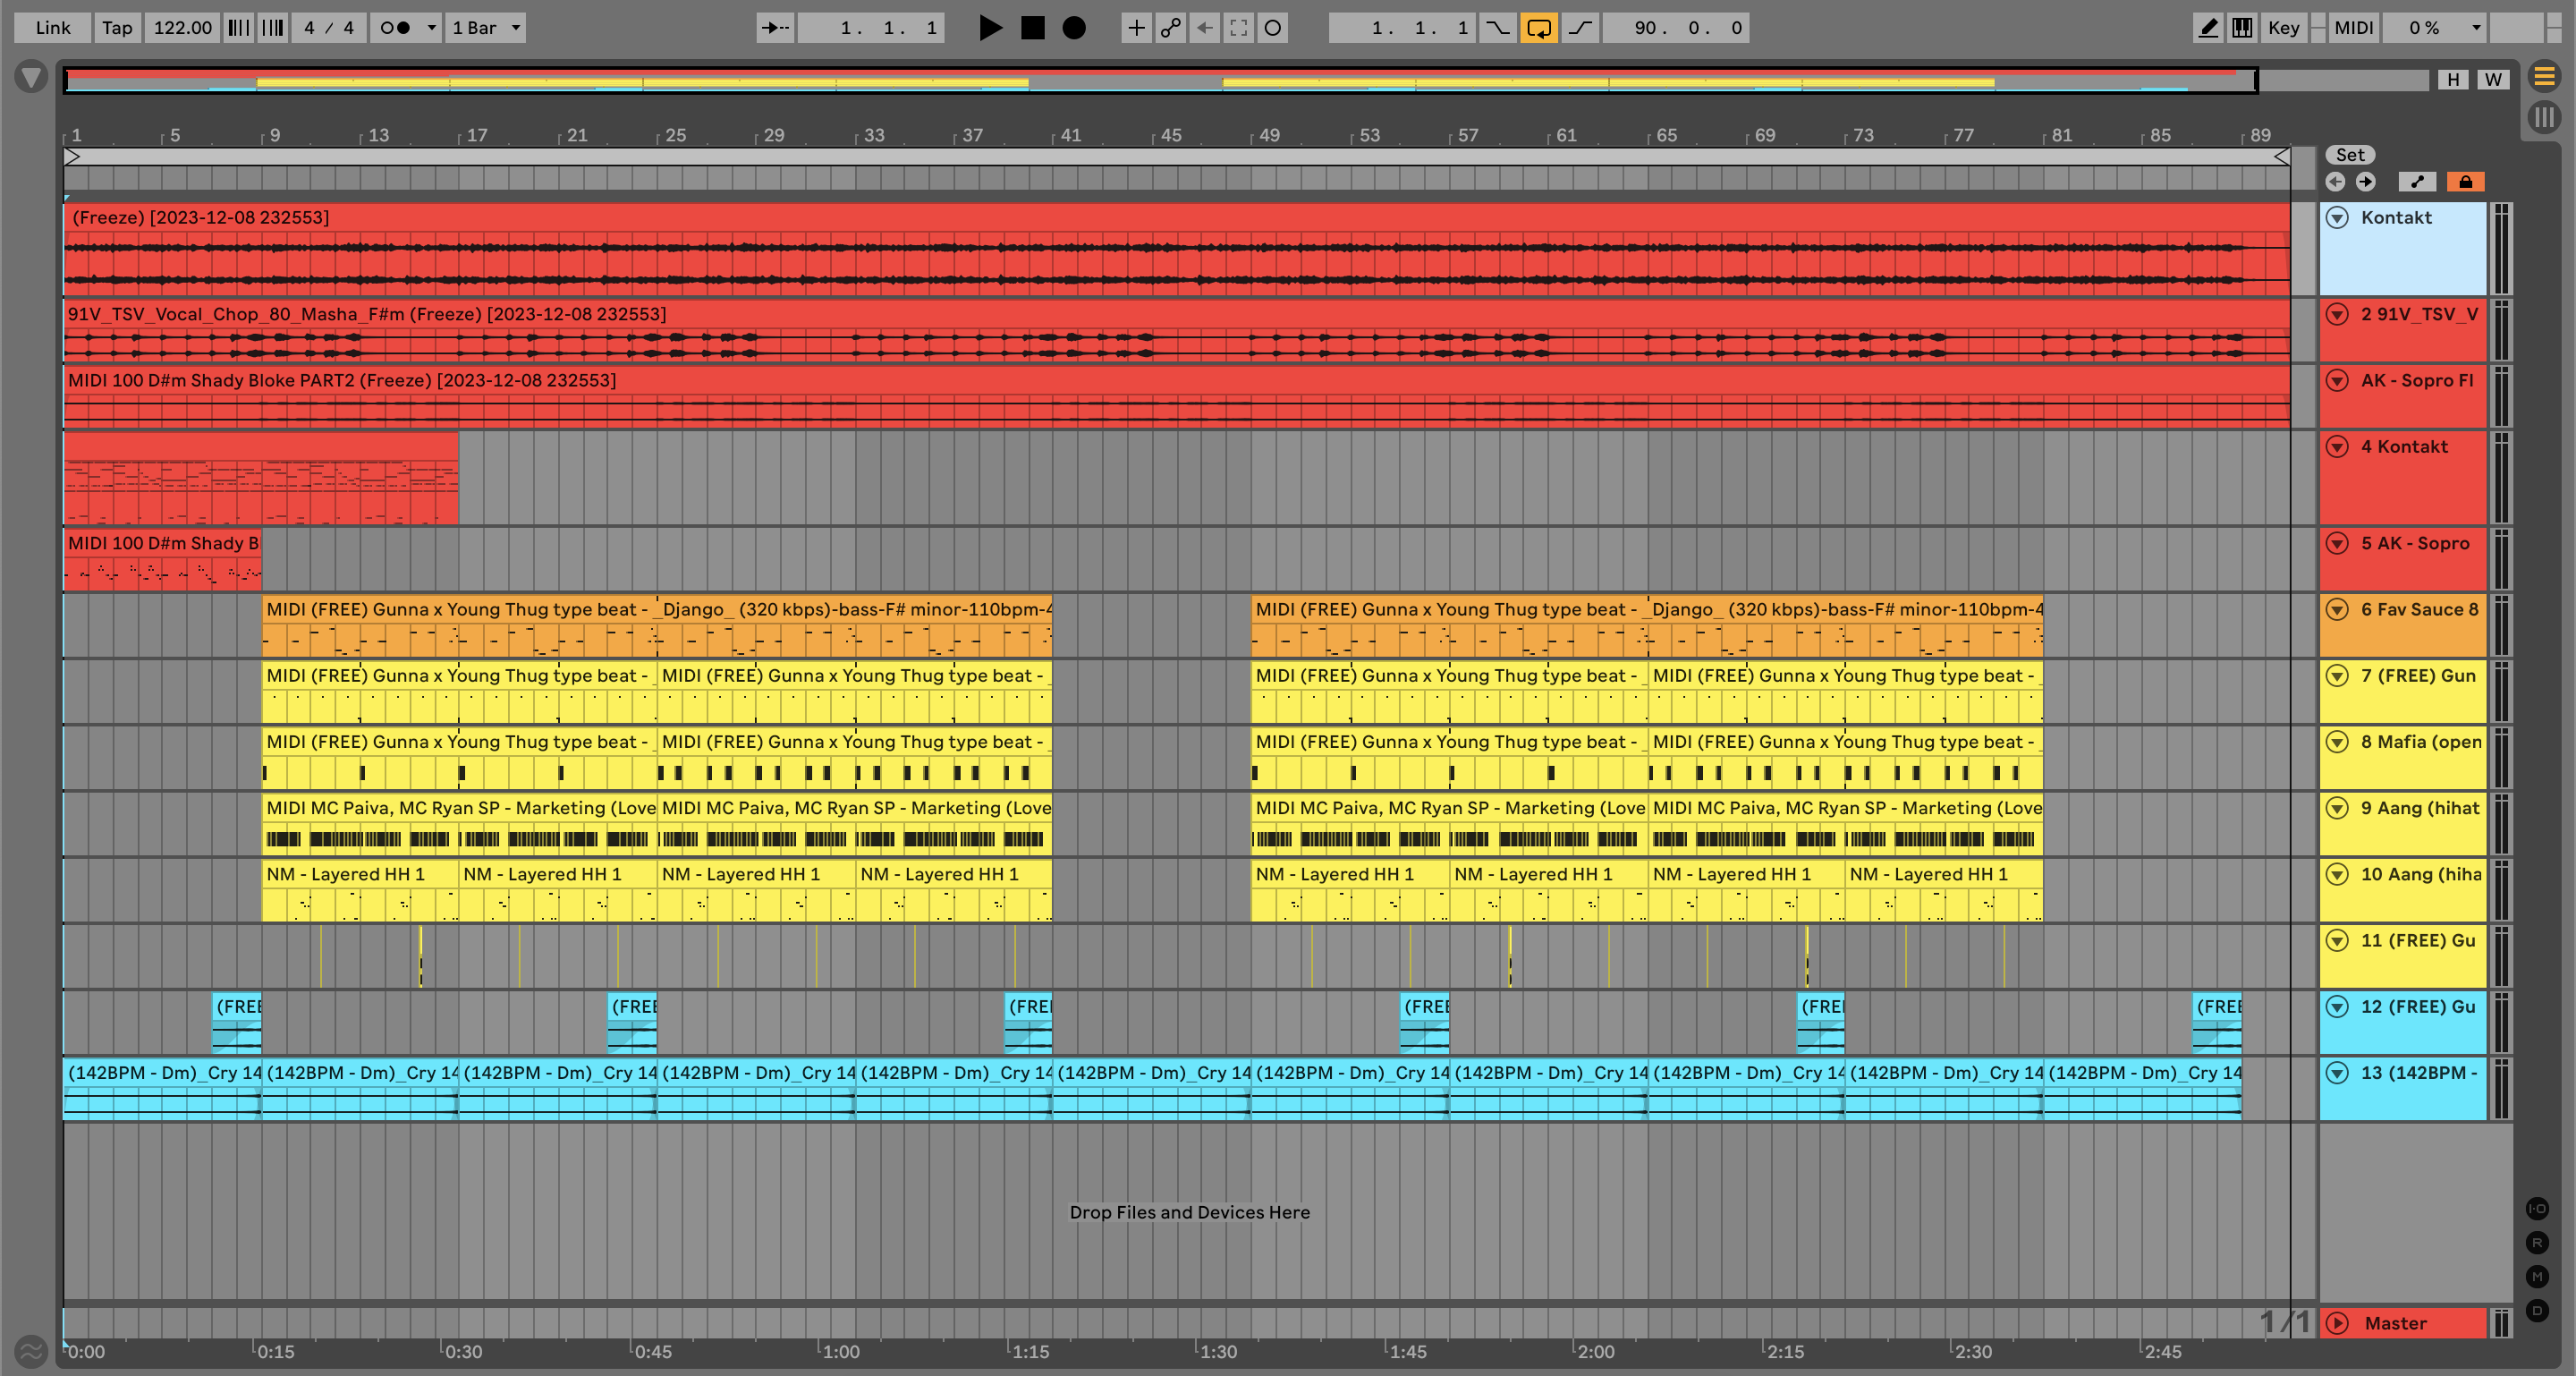Click the Arrangement Record button
The height and width of the screenshot is (1376, 2576).
click(x=1074, y=28)
